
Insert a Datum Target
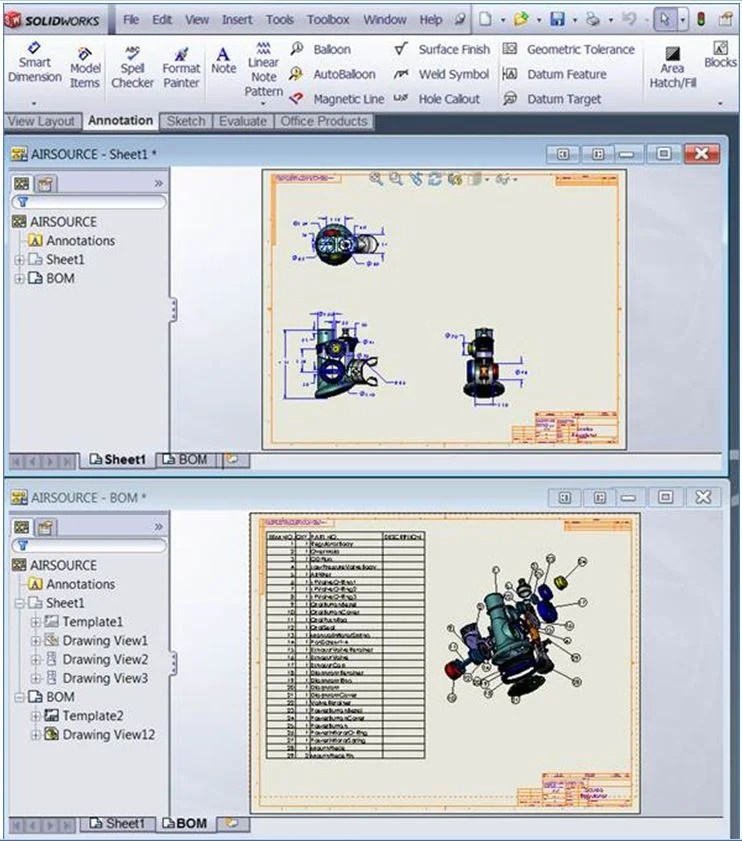pyautogui.click(x=552, y=99)
